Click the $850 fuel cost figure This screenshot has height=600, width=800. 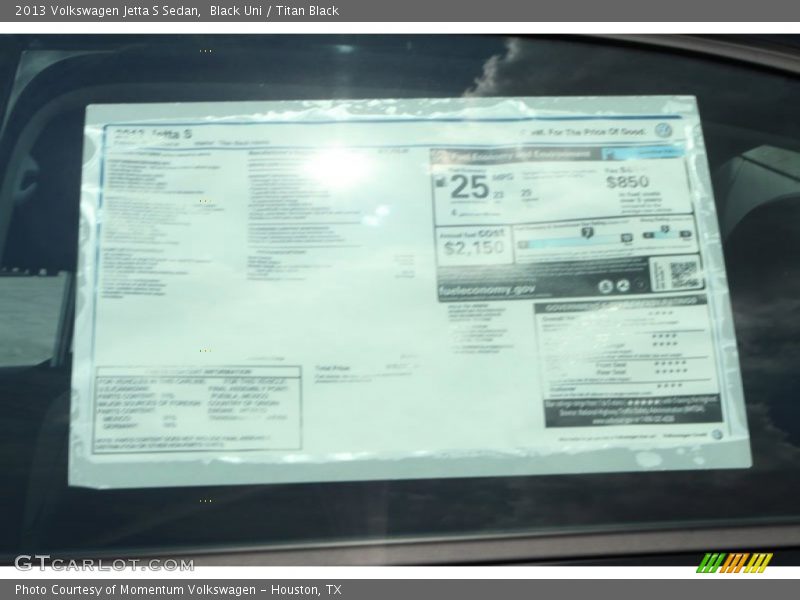coord(627,183)
